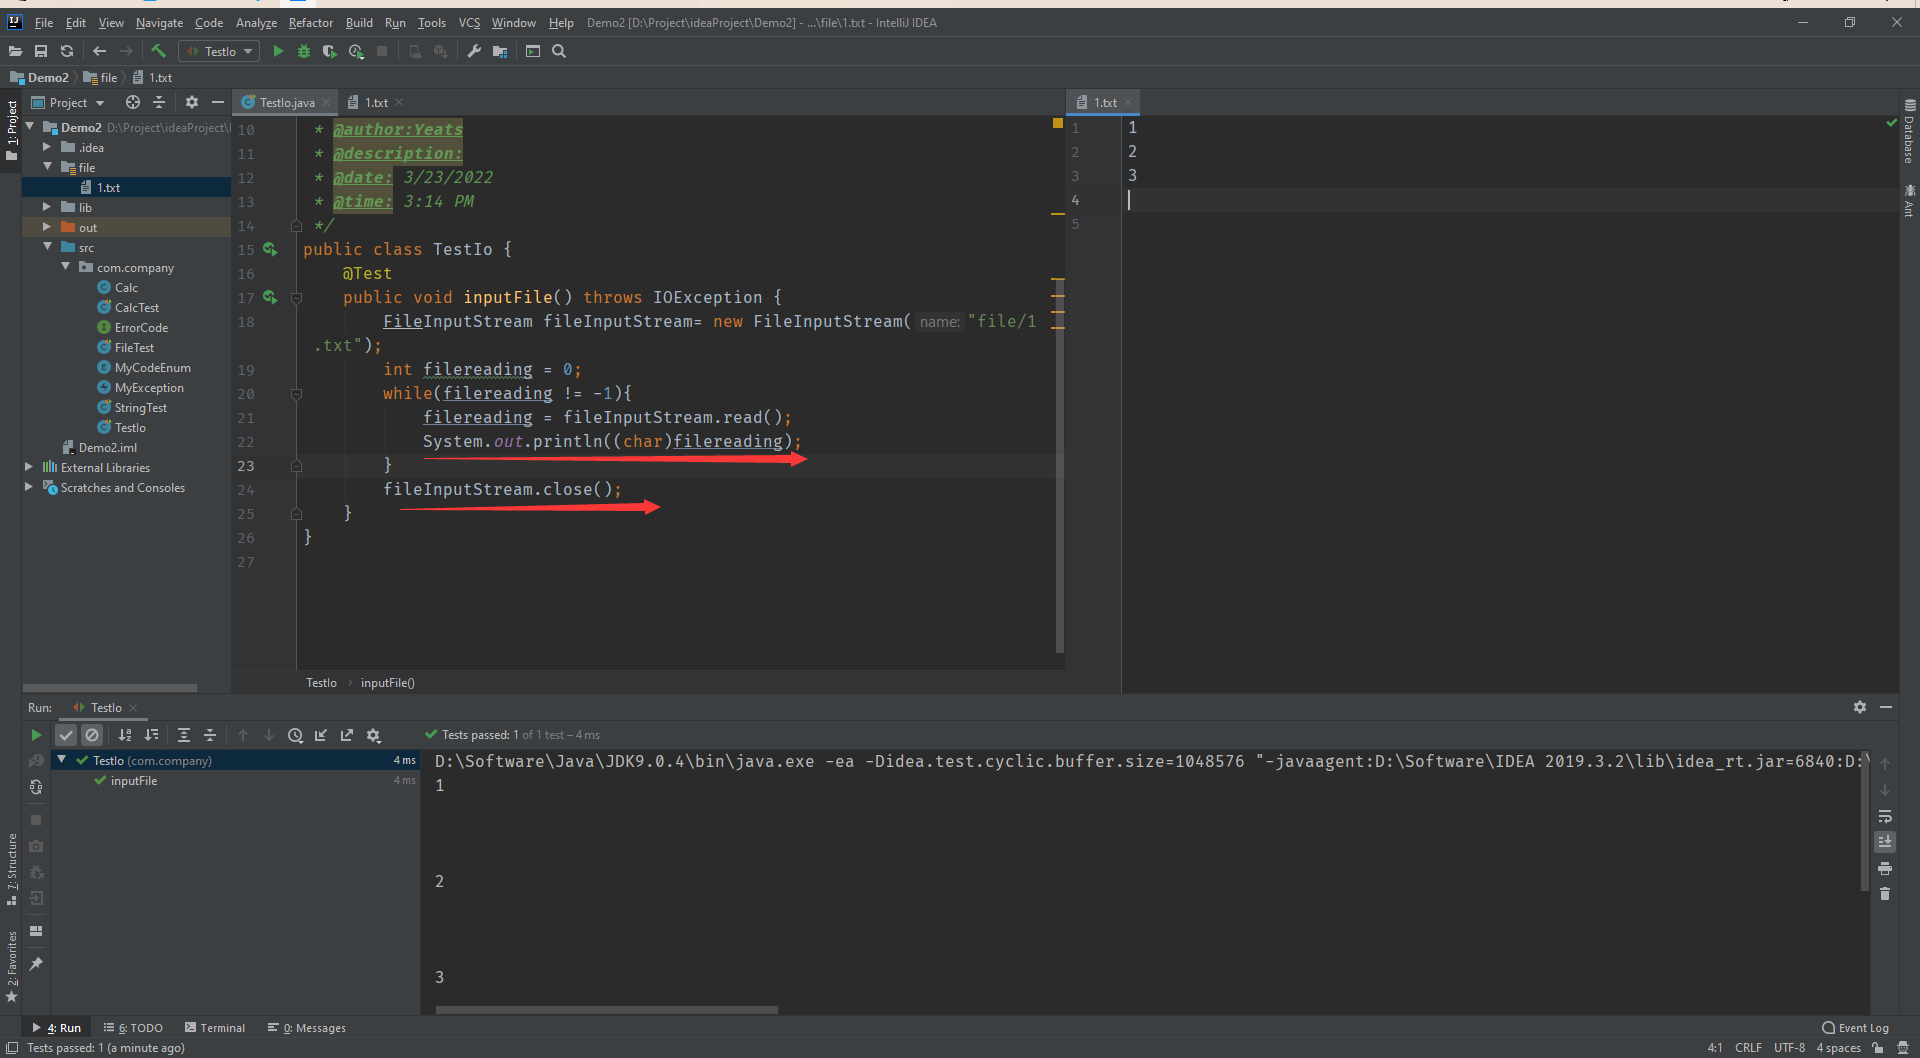
Task: Click the Build Project hammer icon
Action: click(158, 51)
